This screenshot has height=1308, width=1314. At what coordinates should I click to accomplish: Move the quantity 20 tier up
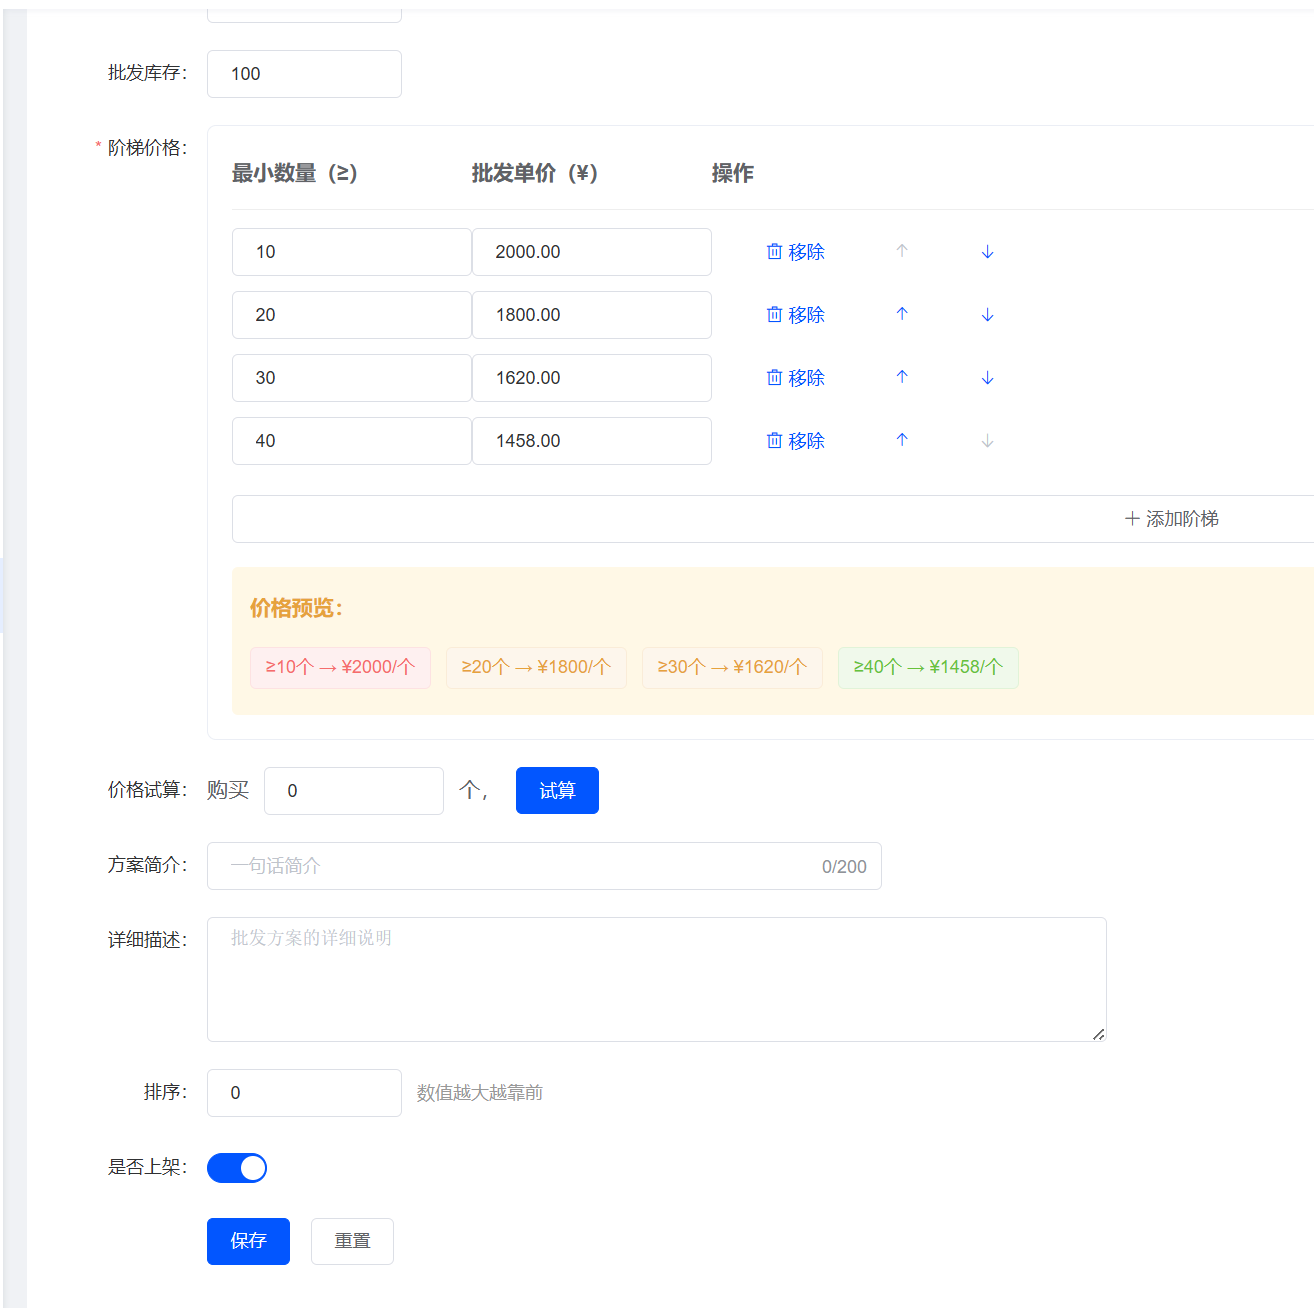[902, 315]
